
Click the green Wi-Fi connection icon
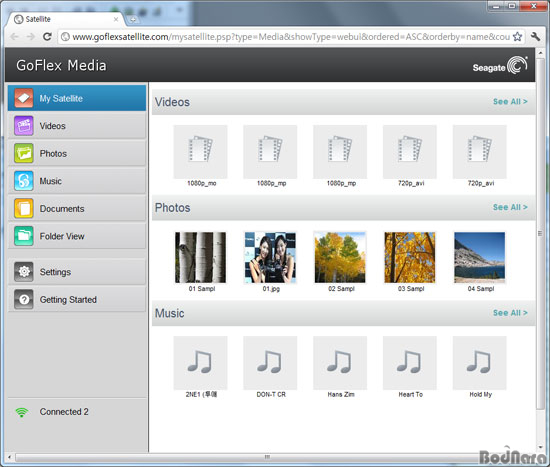tap(22, 412)
